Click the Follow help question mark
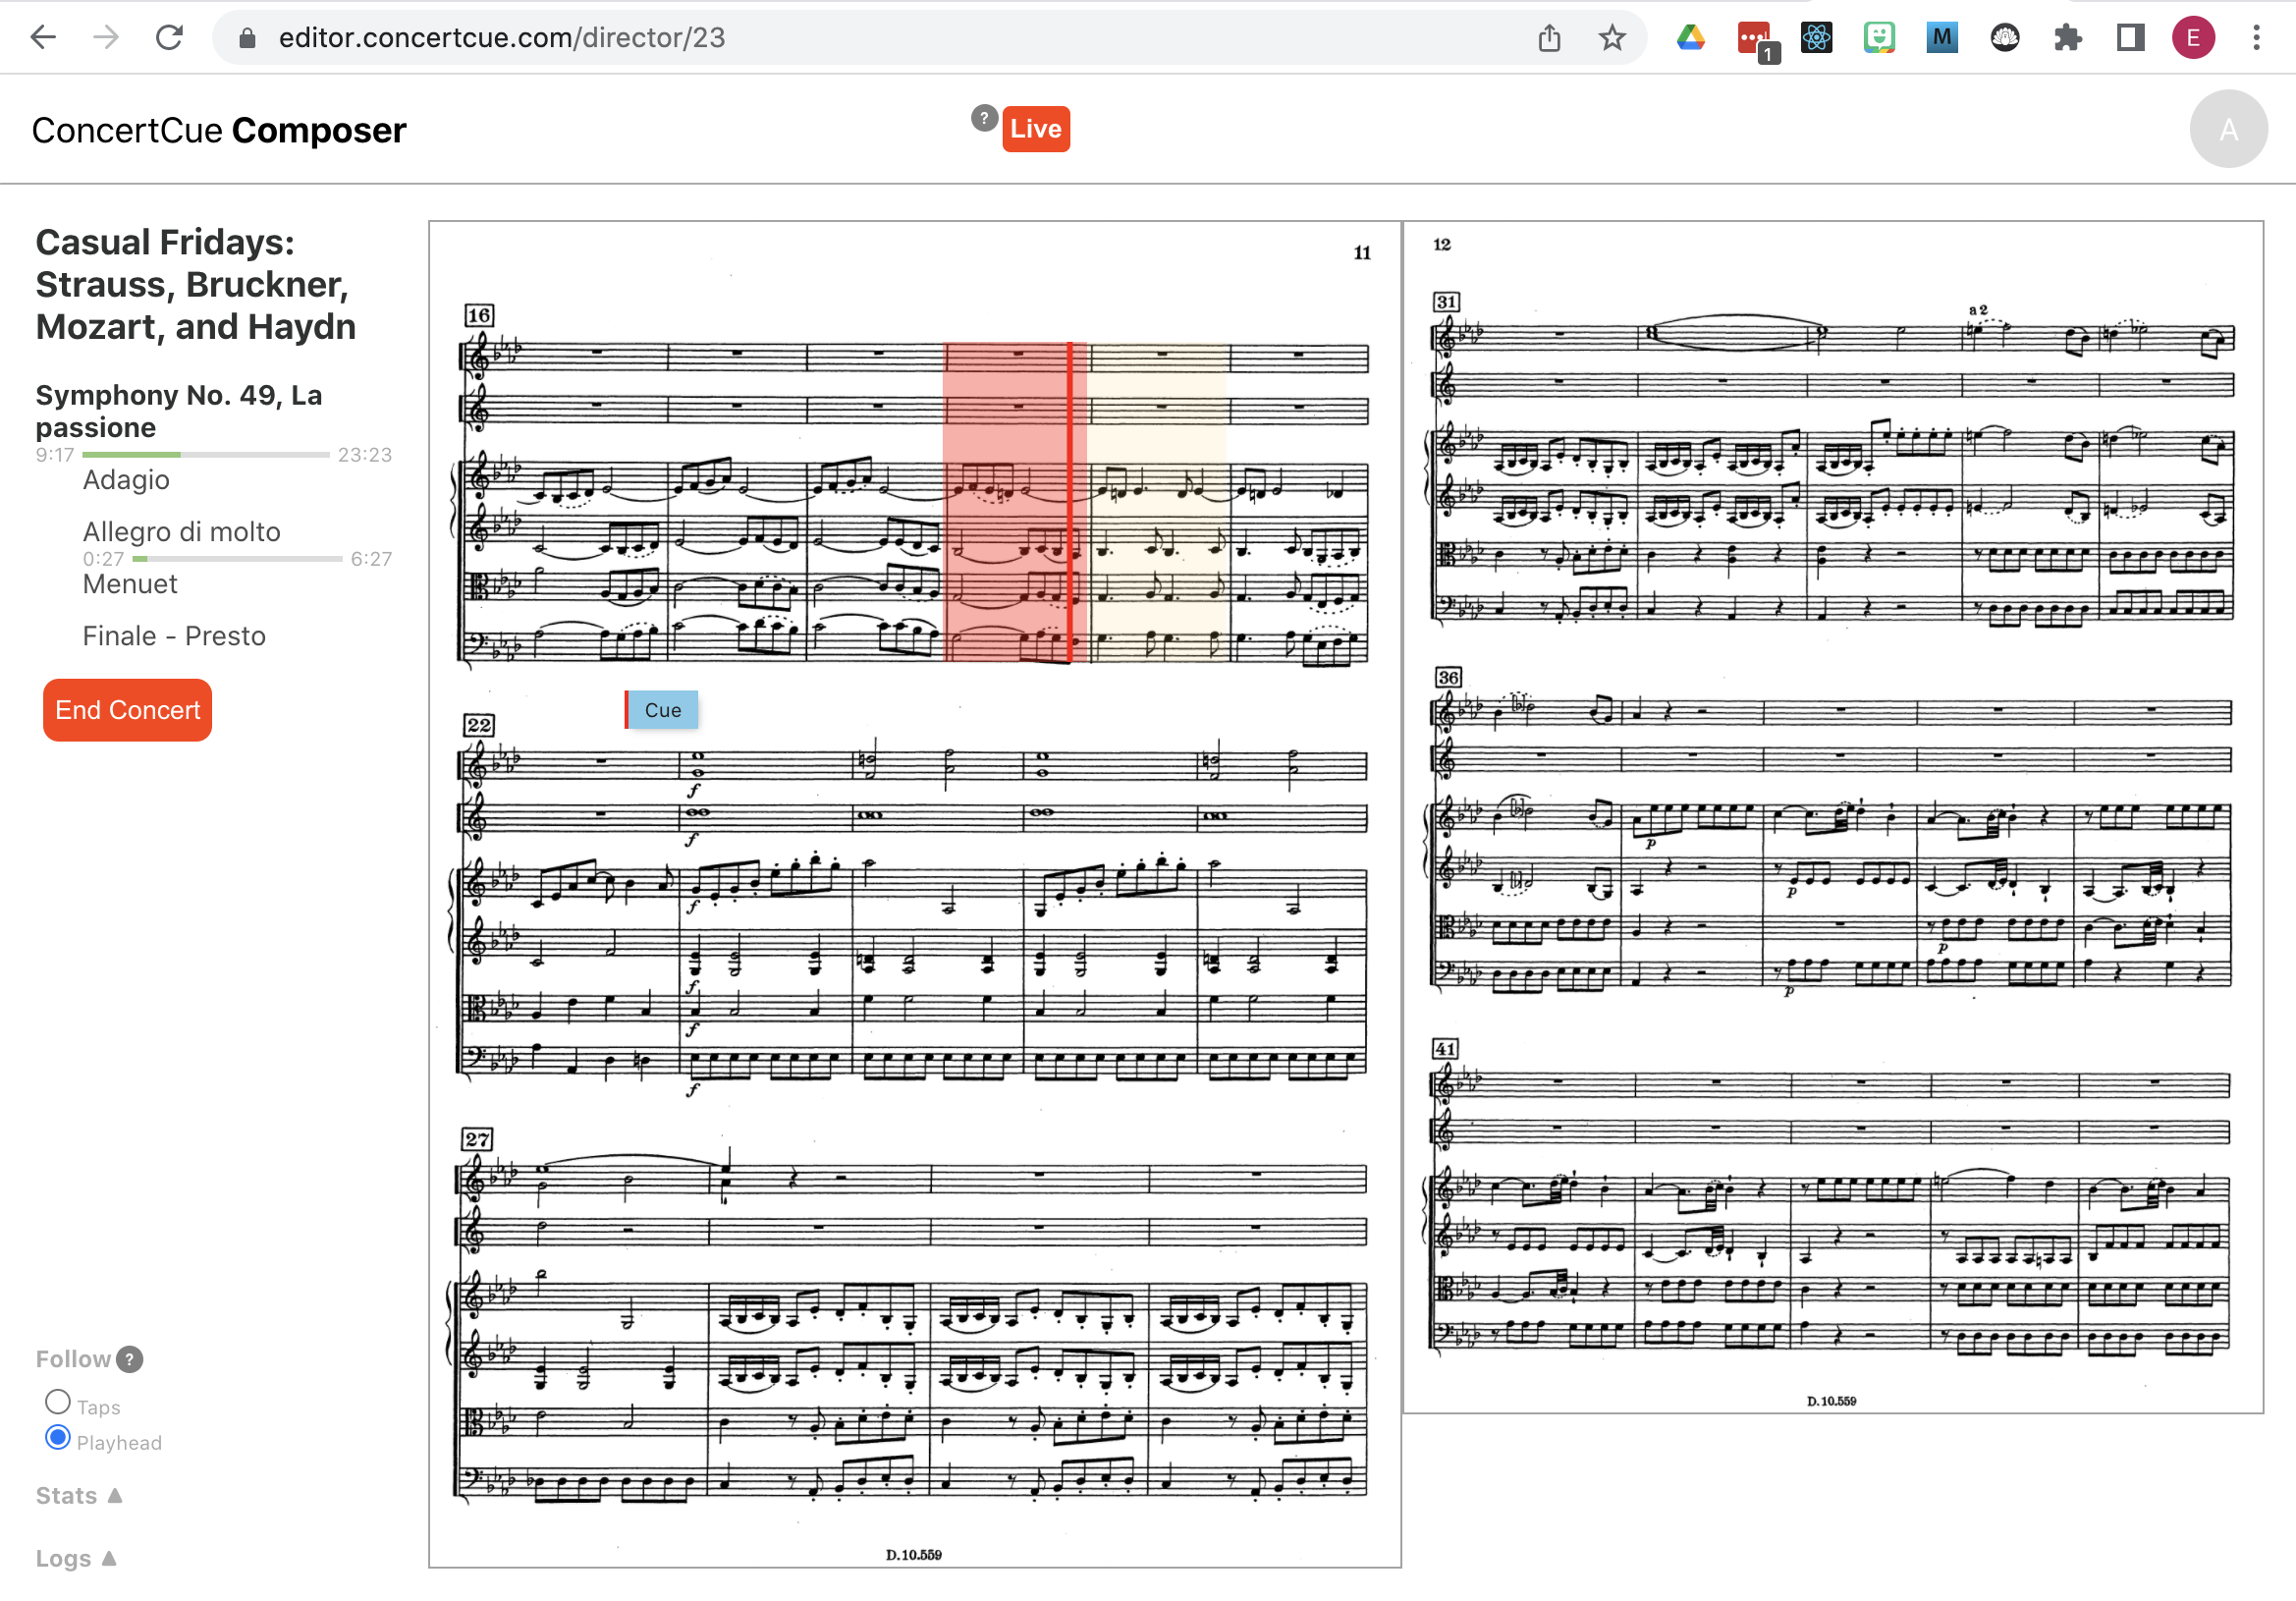 129,1359
